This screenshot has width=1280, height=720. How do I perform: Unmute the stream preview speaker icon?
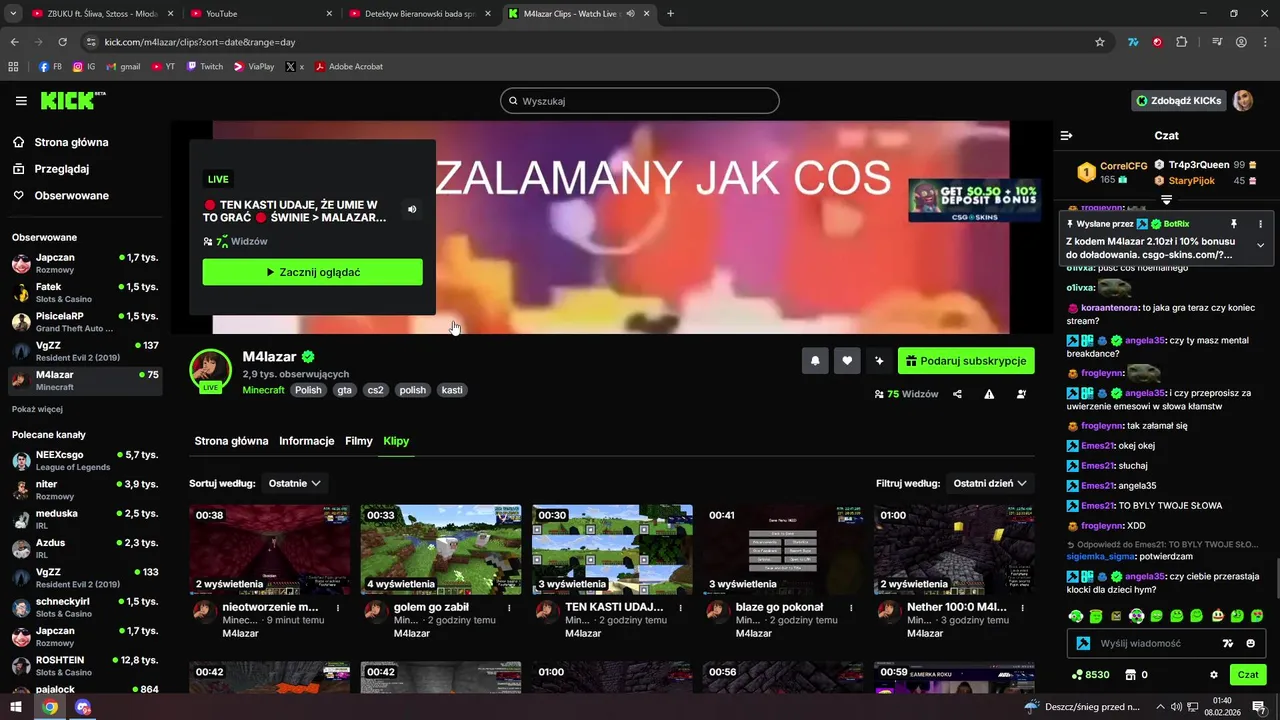click(412, 209)
